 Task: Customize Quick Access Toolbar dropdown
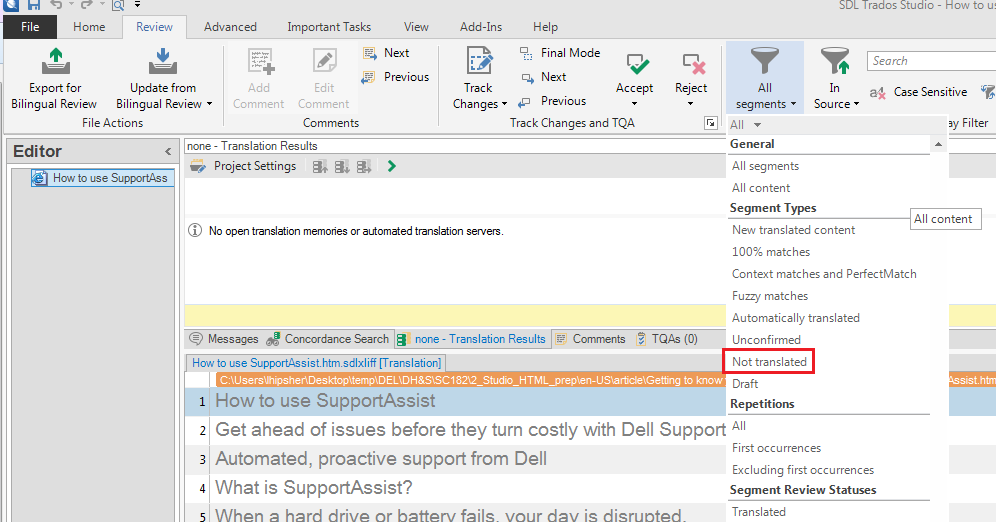(x=137, y=5)
